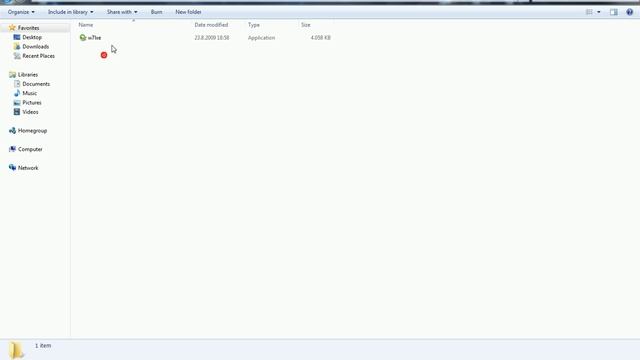
Task: Click the Homegroup icon
Action: pyautogui.click(x=12, y=131)
